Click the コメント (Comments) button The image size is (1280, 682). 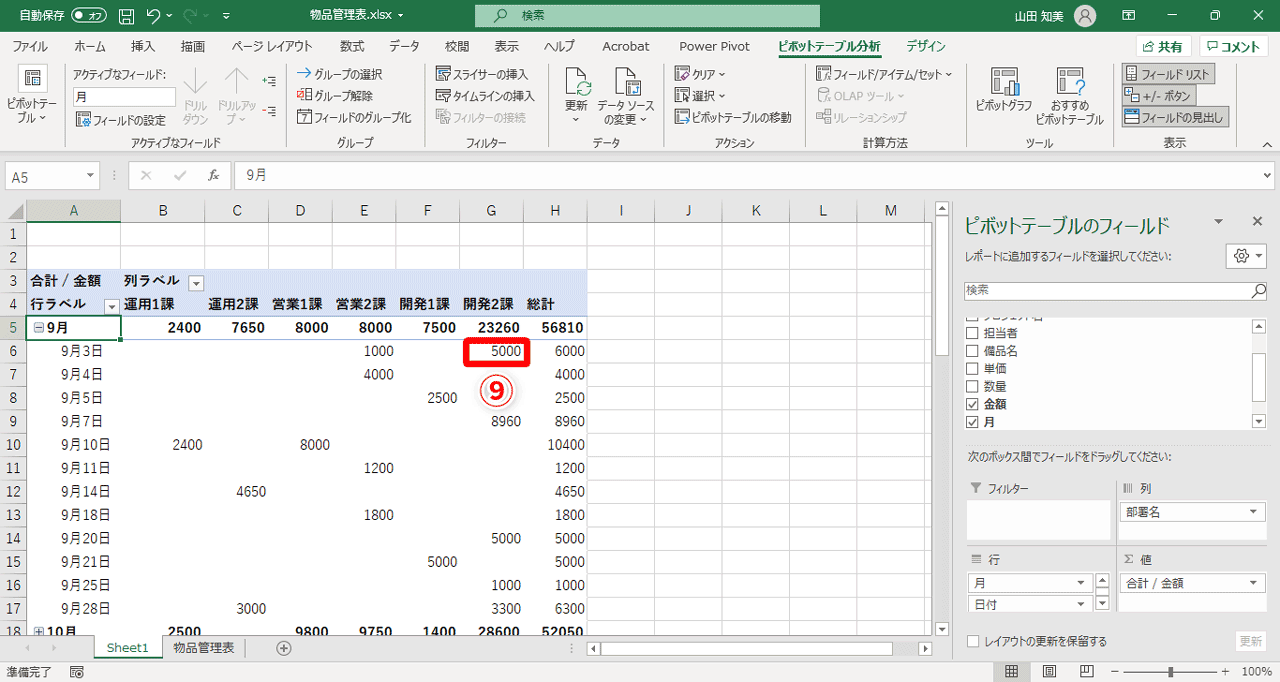[1234, 47]
